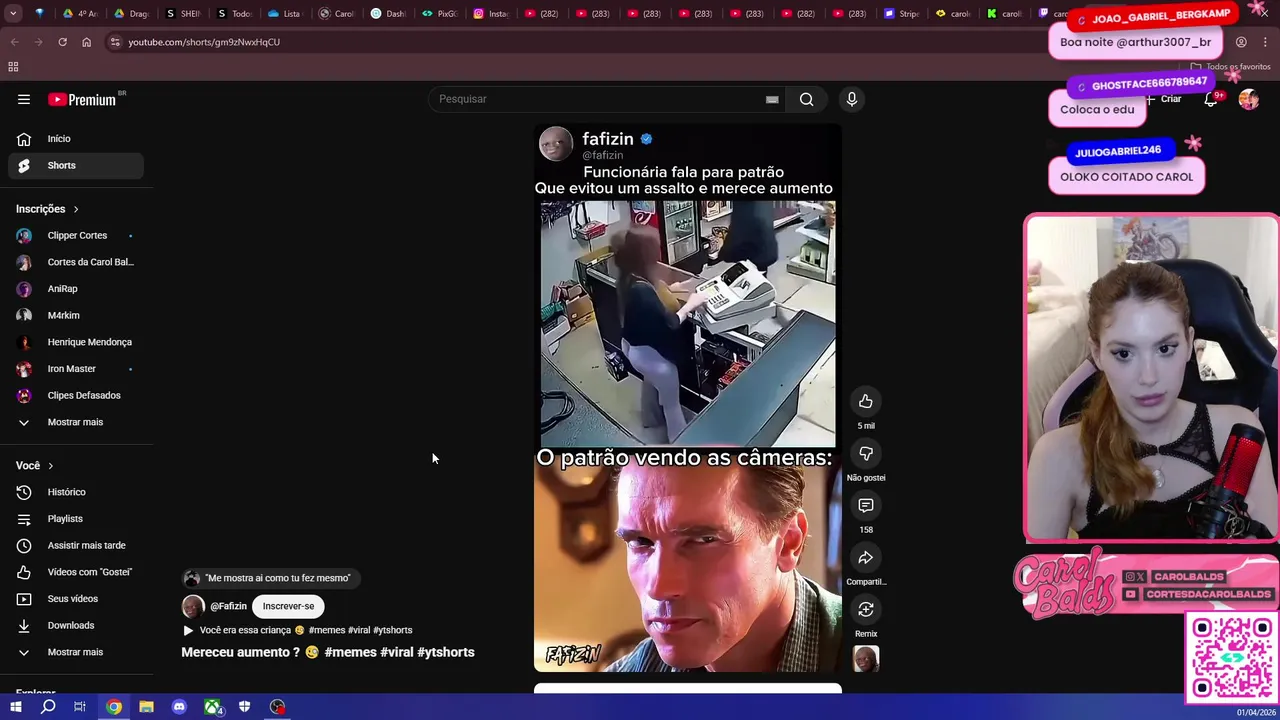Switch to the Dashboard browser tab
This screenshot has height=720, width=1280.
[388, 14]
